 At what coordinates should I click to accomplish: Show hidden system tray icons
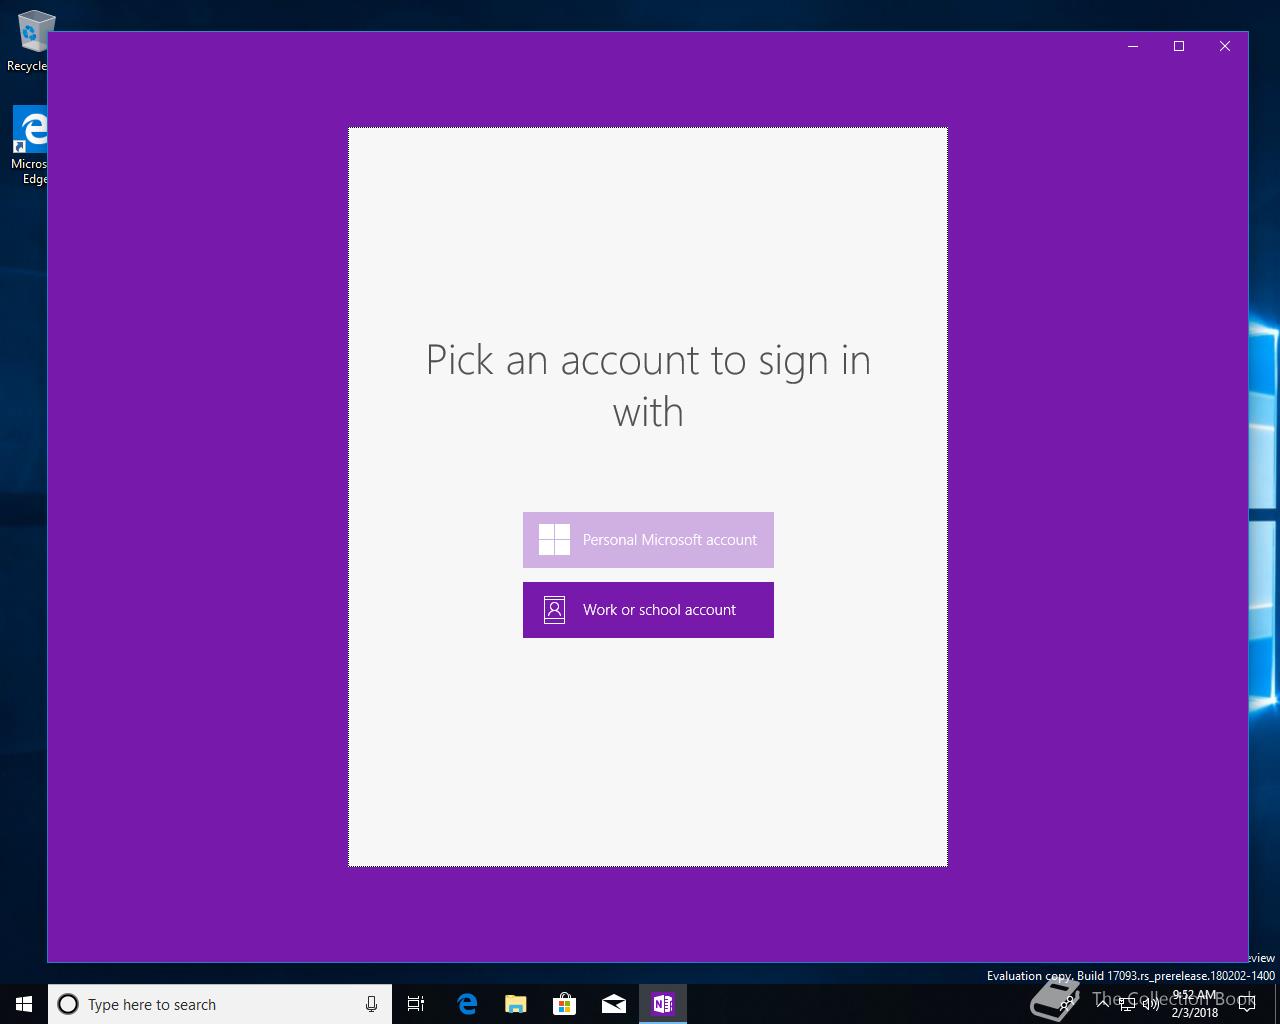pyautogui.click(x=1103, y=1004)
